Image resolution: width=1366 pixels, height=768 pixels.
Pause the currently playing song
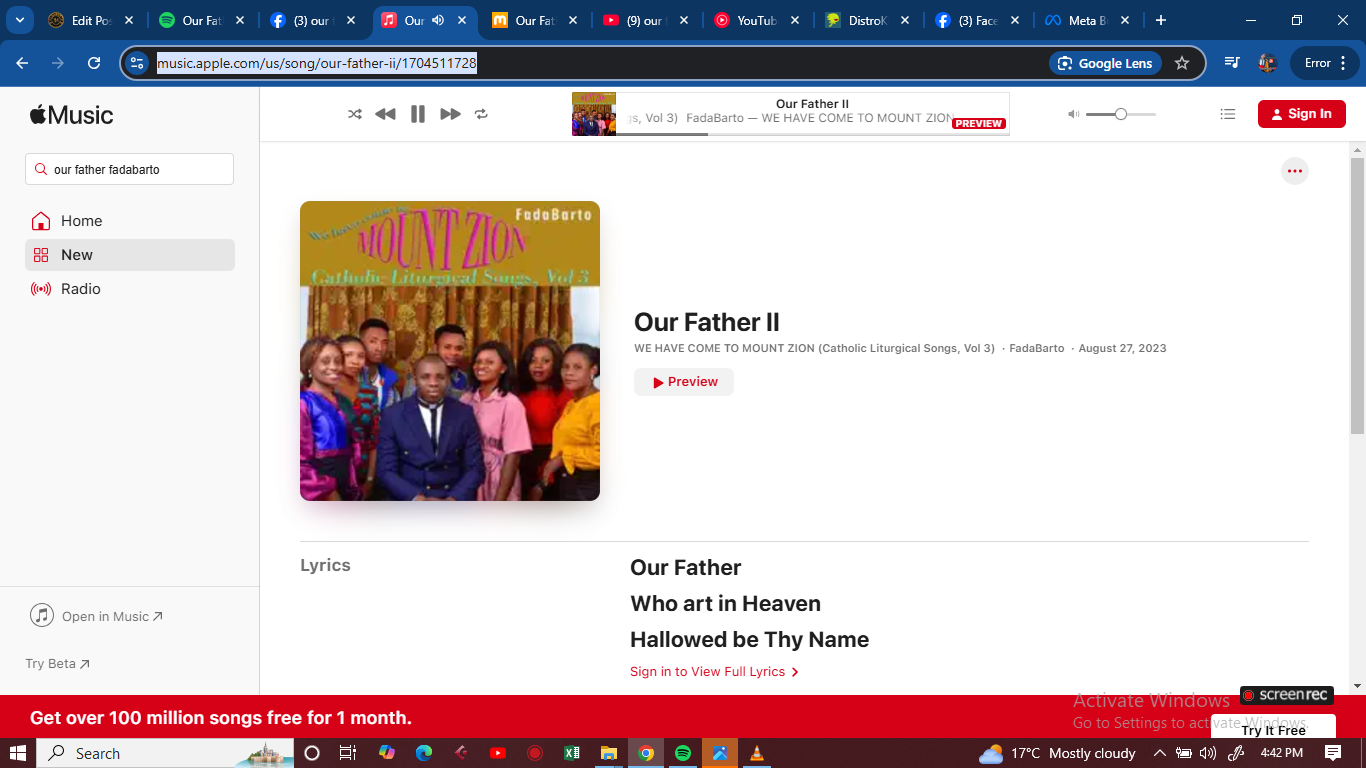418,114
